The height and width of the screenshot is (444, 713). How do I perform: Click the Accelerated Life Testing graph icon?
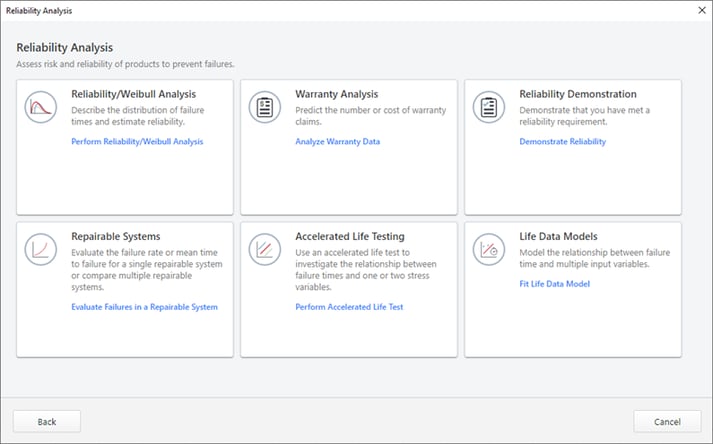click(x=265, y=248)
